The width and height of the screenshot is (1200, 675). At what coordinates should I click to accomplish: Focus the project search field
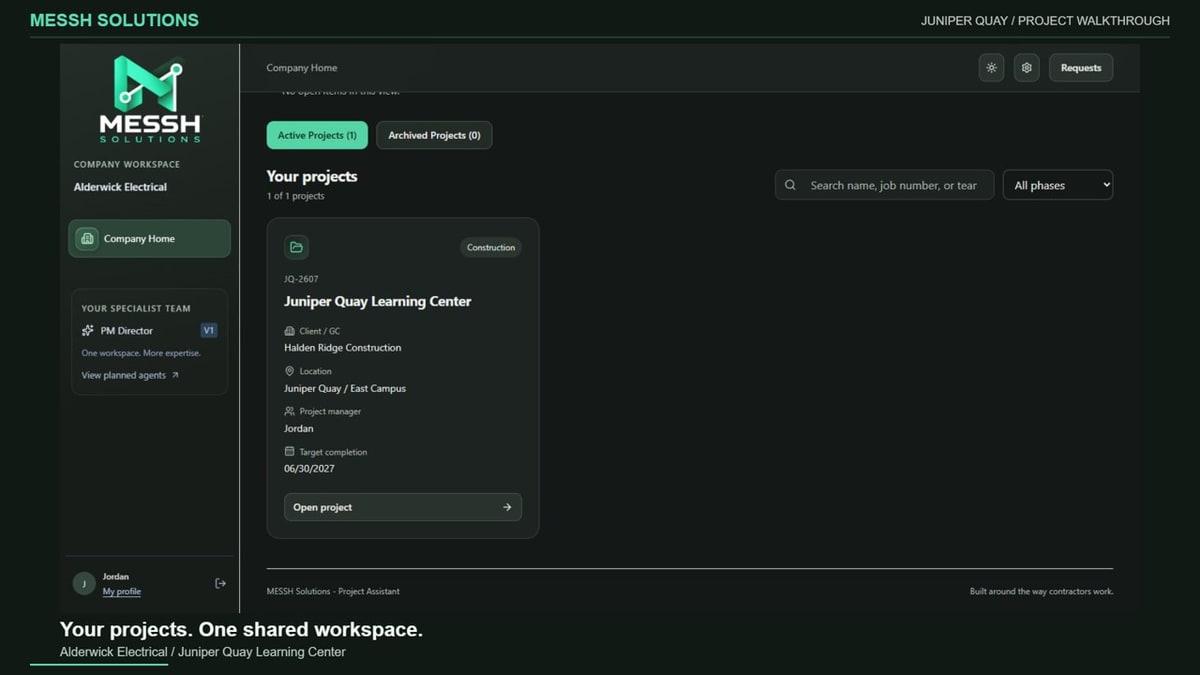884,185
